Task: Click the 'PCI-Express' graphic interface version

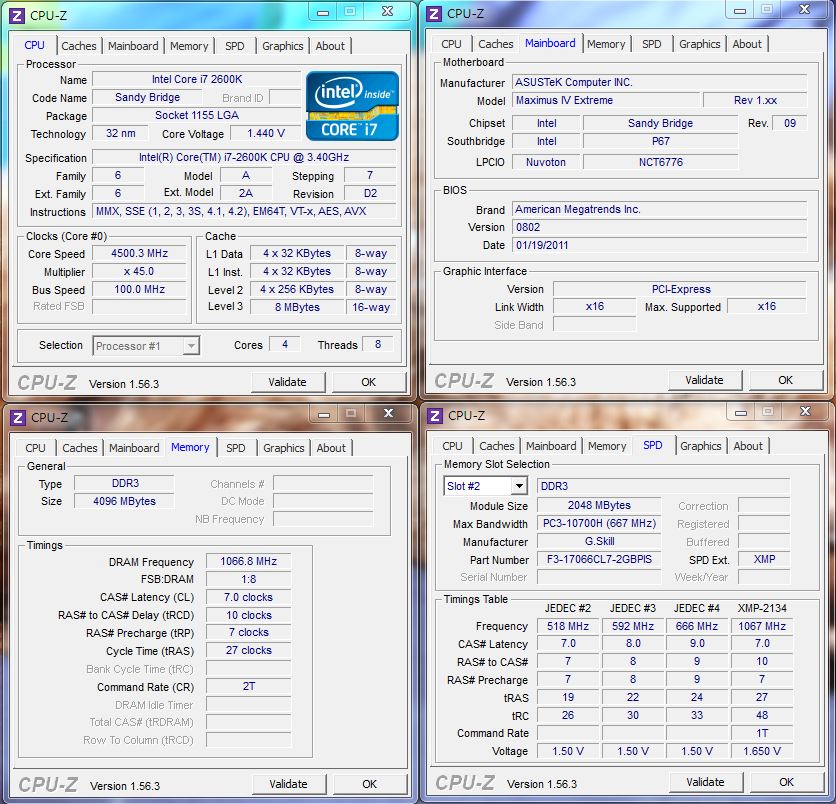Action: [x=680, y=290]
